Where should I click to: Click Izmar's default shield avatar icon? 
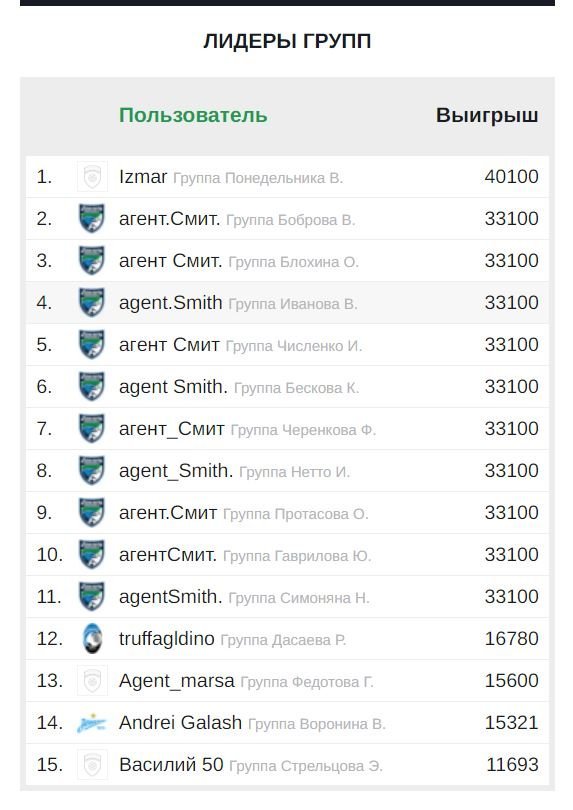click(92, 177)
